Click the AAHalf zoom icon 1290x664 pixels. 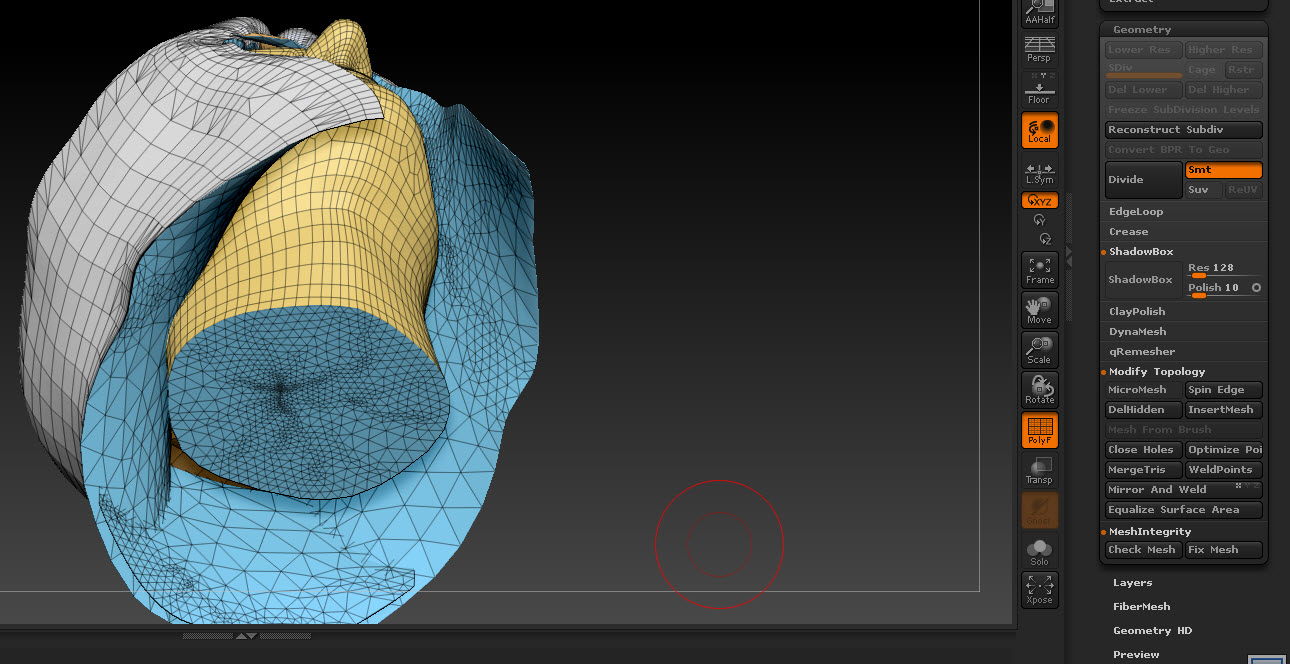coord(1040,13)
